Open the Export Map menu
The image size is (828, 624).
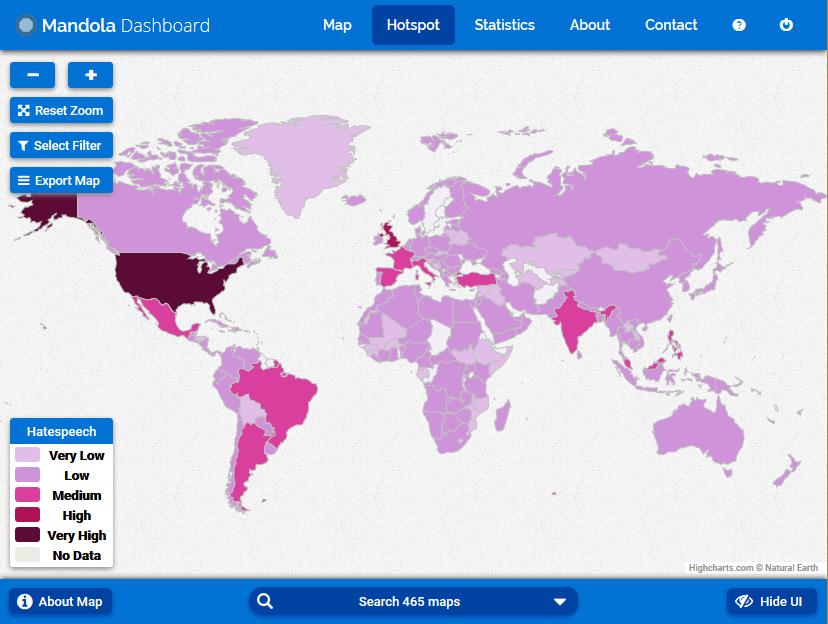(61, 181)
